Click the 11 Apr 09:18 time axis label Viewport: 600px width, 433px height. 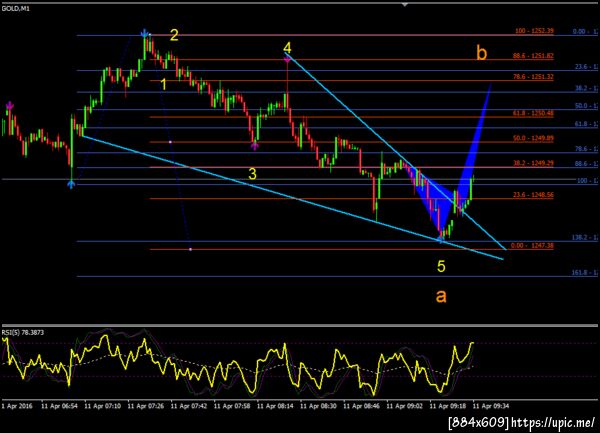pos(448,406)
